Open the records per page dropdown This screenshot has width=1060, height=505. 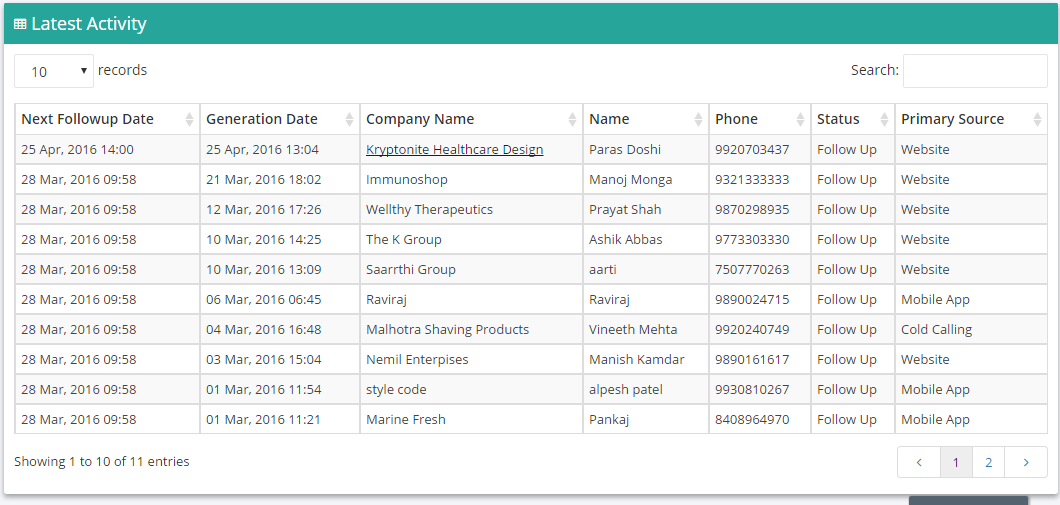coord(54,71)
